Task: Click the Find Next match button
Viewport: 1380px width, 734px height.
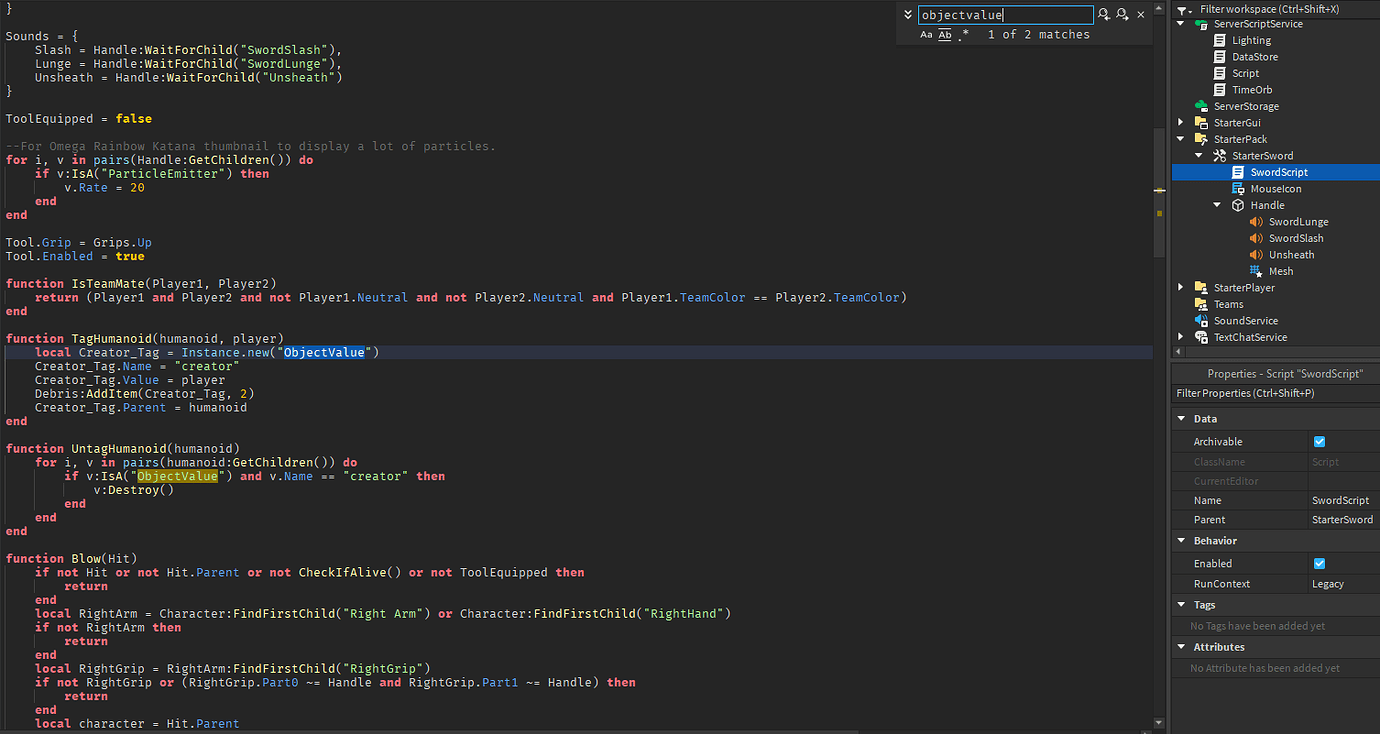Action: tap(1121, 14)
